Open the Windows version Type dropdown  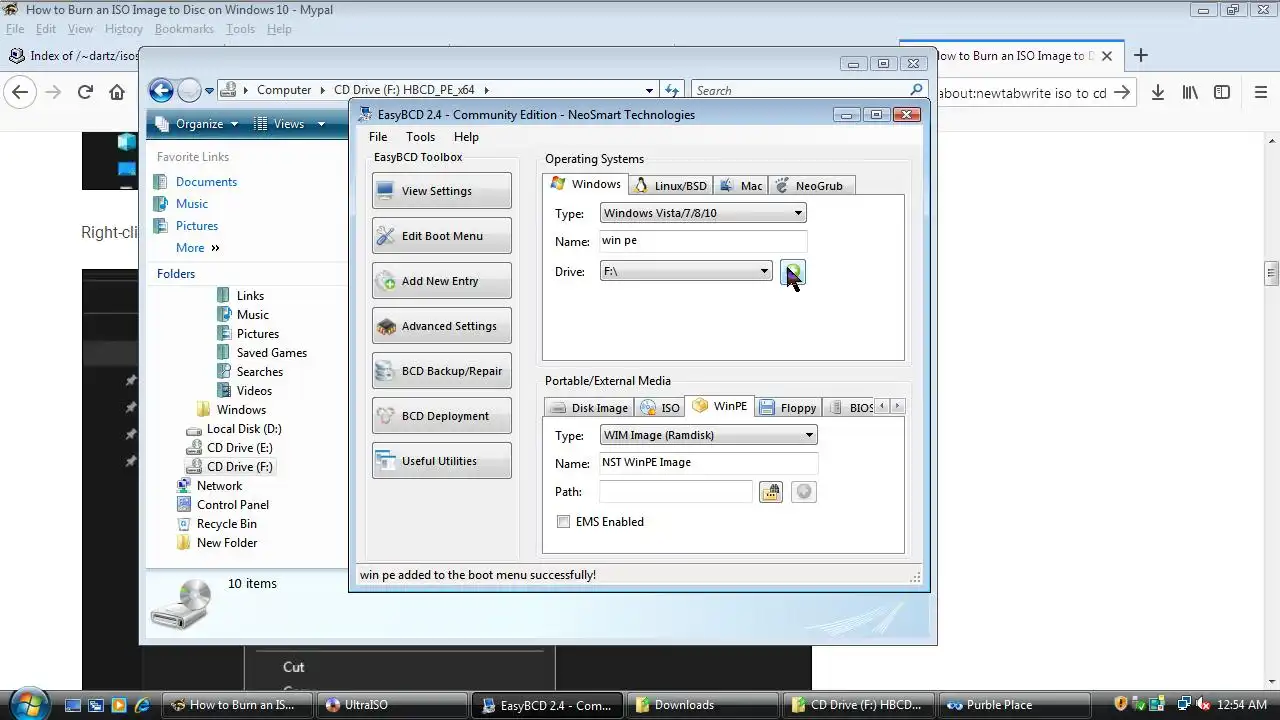coord(703,213)
